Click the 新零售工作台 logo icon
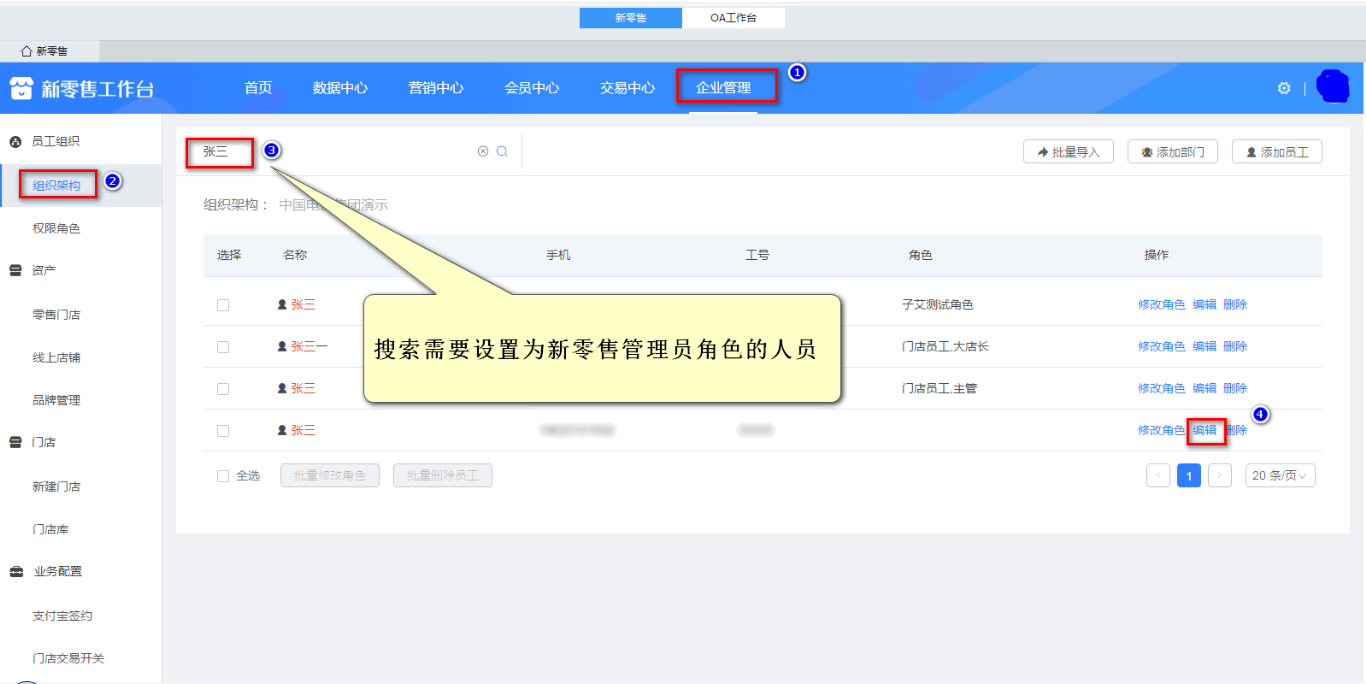Viewport: 1366px width, 684px height. pyautogui.click(x=21, y=89)
